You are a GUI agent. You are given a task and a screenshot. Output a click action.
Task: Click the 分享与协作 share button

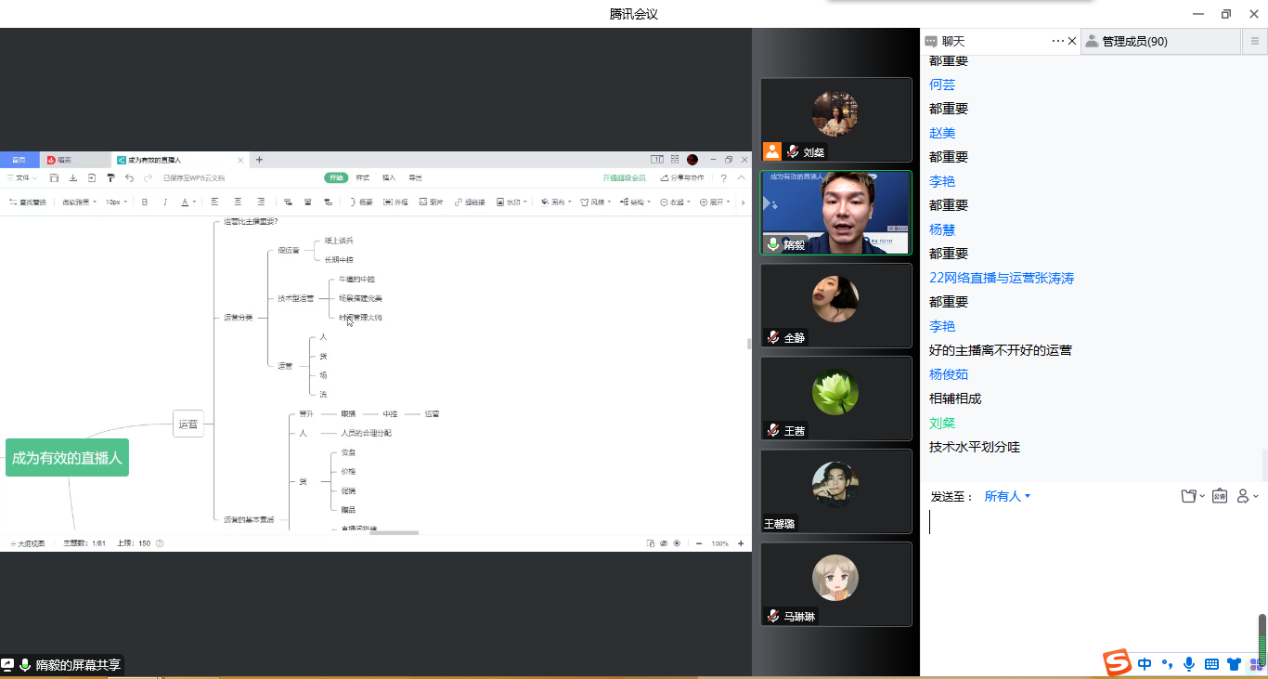682,178
